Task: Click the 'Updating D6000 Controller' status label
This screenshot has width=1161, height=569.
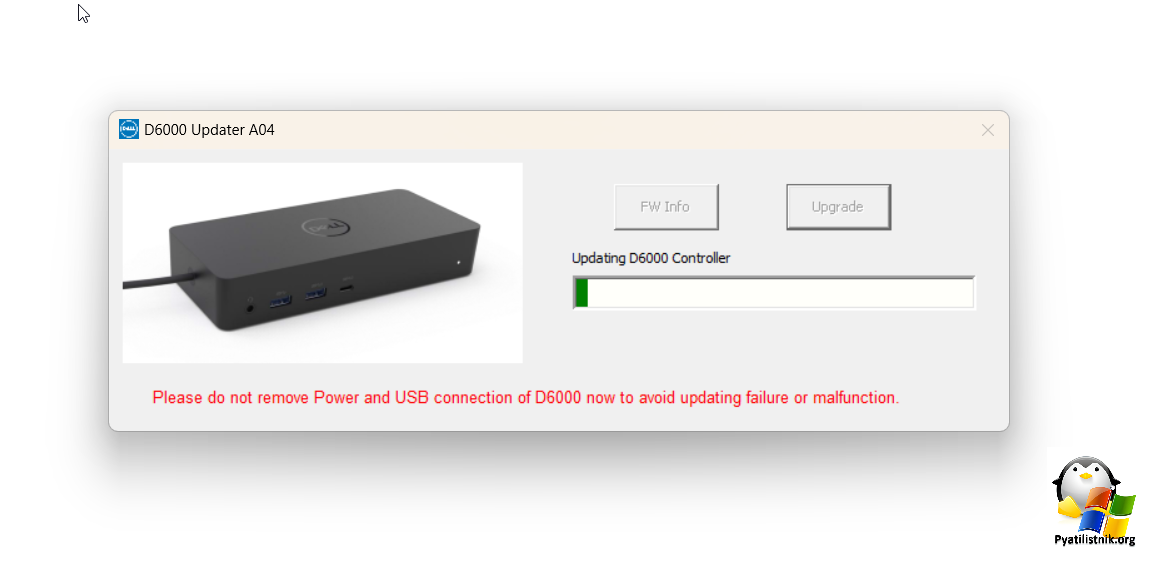Action: click(x=651, y=258)
